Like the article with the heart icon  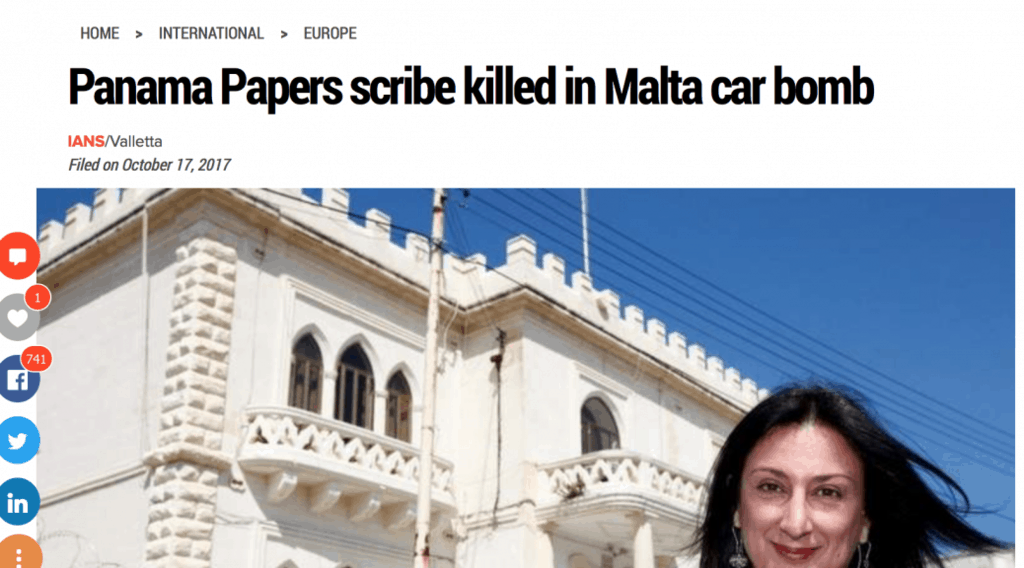pyautogui.click(x=18, y=318)
